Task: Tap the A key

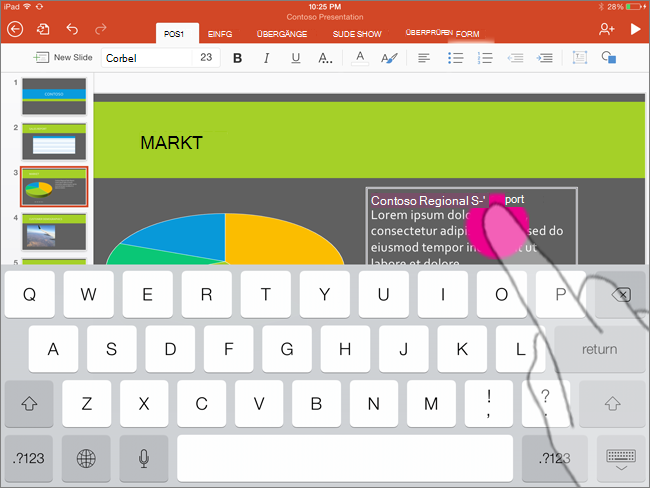Action: (53, 349)
